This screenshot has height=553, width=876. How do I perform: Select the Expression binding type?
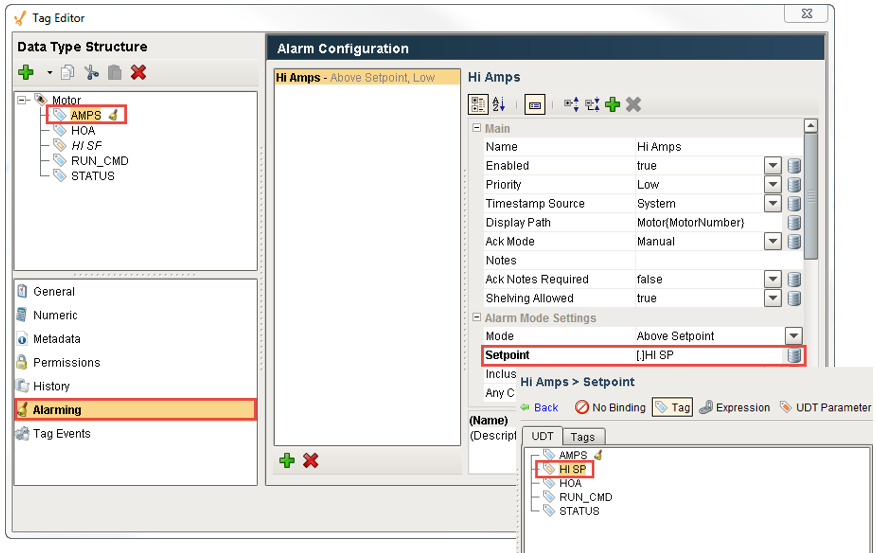(x=735, y=407)
